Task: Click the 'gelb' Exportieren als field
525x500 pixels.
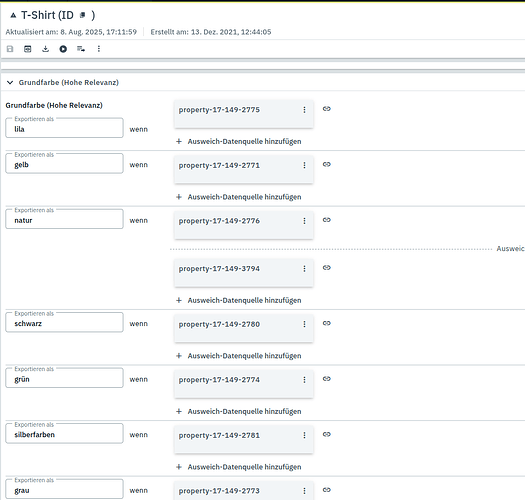Action: pyautogui.click(x=64, y=164)
